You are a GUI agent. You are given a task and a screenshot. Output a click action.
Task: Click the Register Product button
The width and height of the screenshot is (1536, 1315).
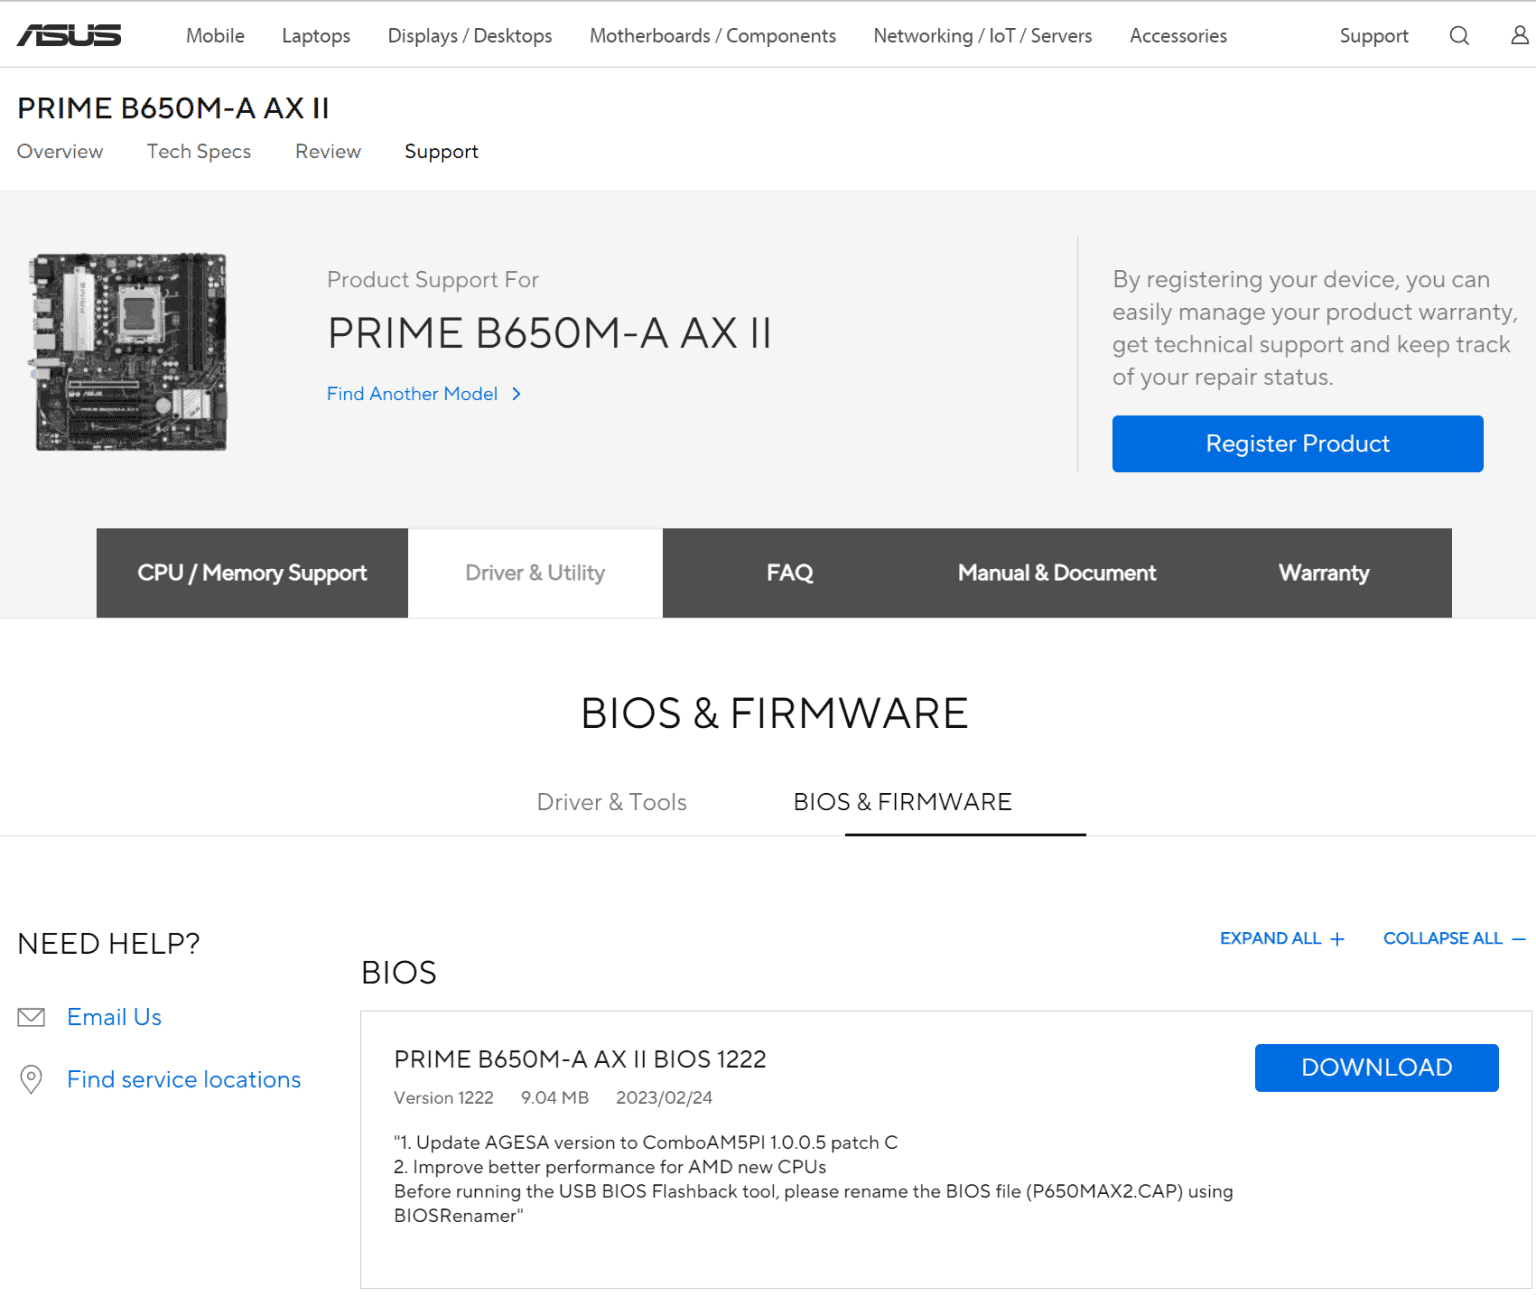coord(1297,444)
